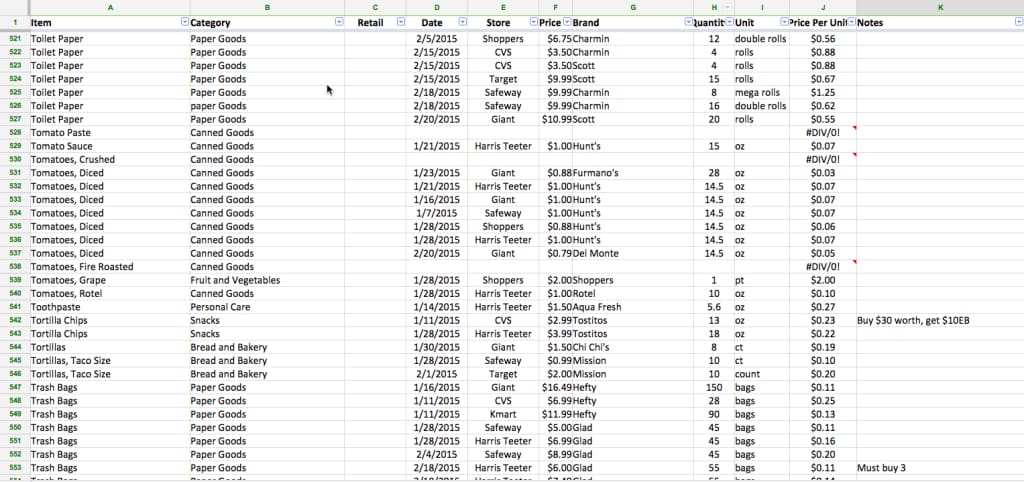1024x482 pixels.
Task: Select the Furmano's brand cell
Action: point(633,173)
